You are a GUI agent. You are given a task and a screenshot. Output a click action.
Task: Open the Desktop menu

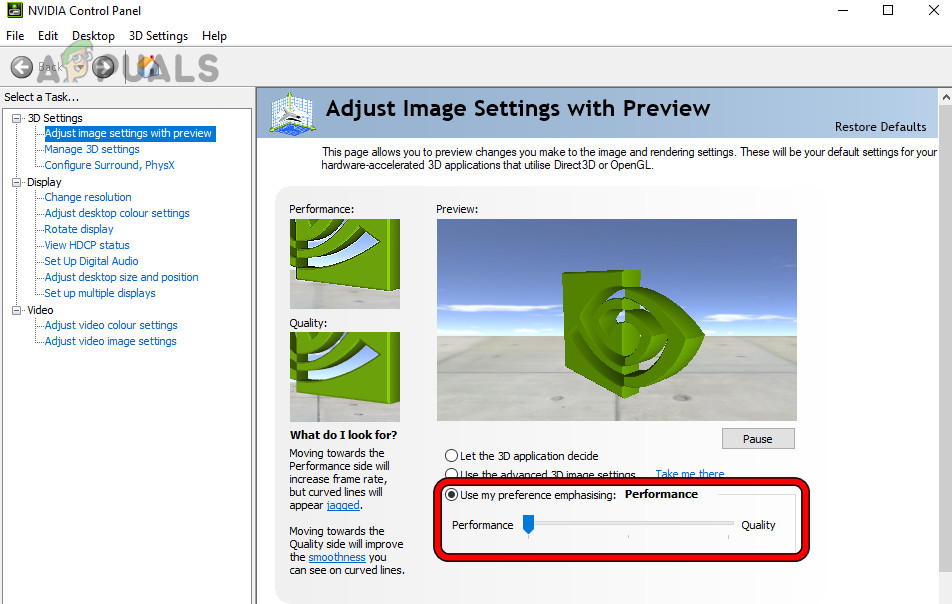point(92,35)
